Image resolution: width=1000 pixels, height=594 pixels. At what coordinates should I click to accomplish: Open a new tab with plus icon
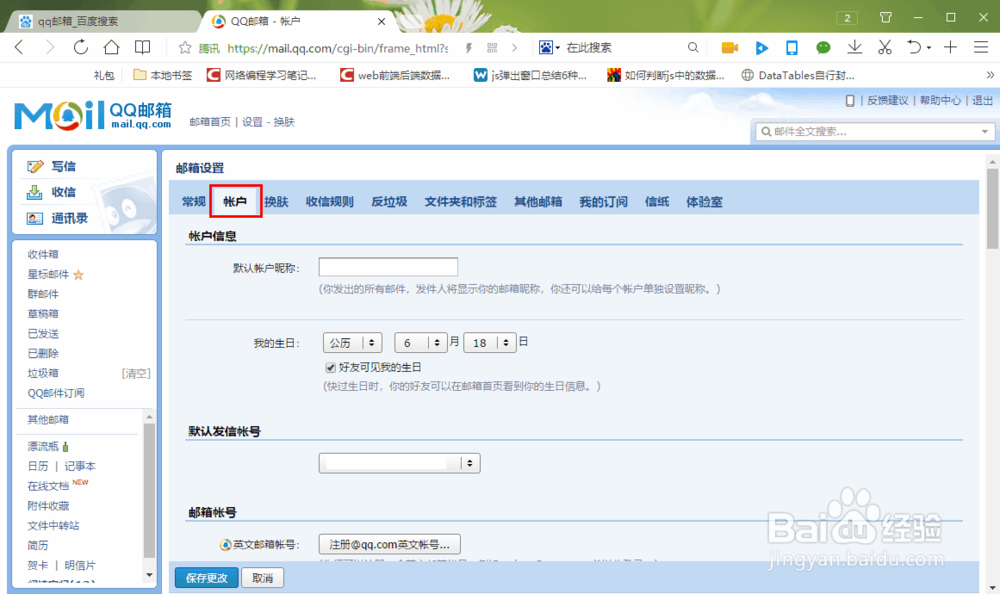(x=950, y=47)
